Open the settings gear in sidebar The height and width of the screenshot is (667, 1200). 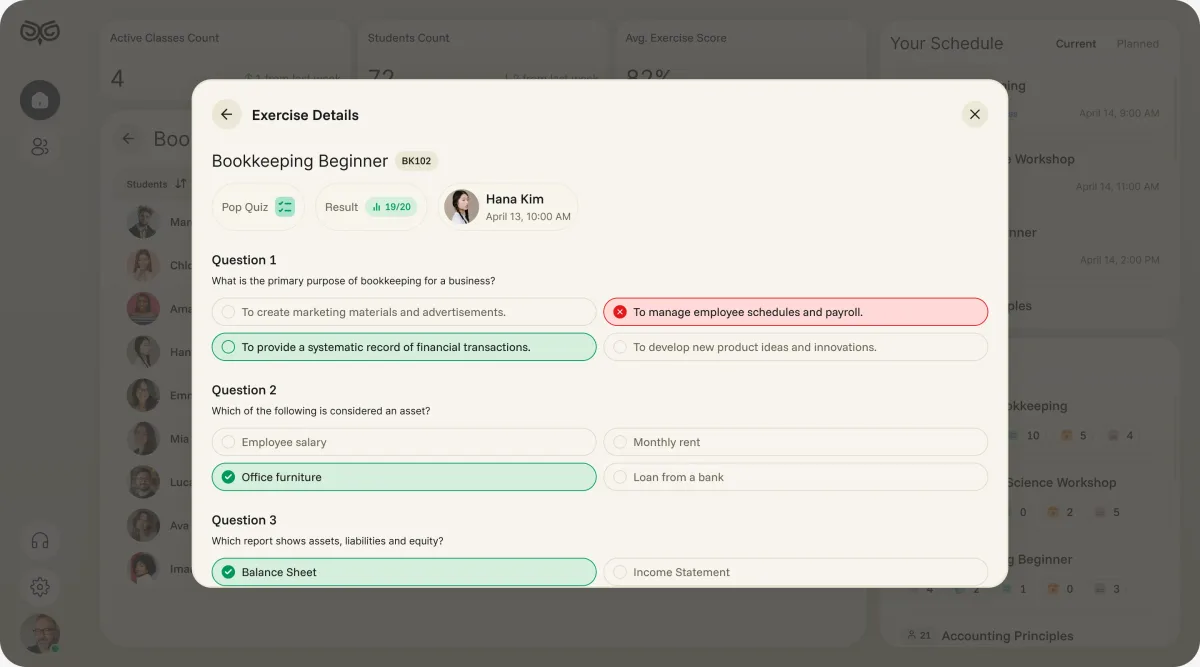point(40,587)
